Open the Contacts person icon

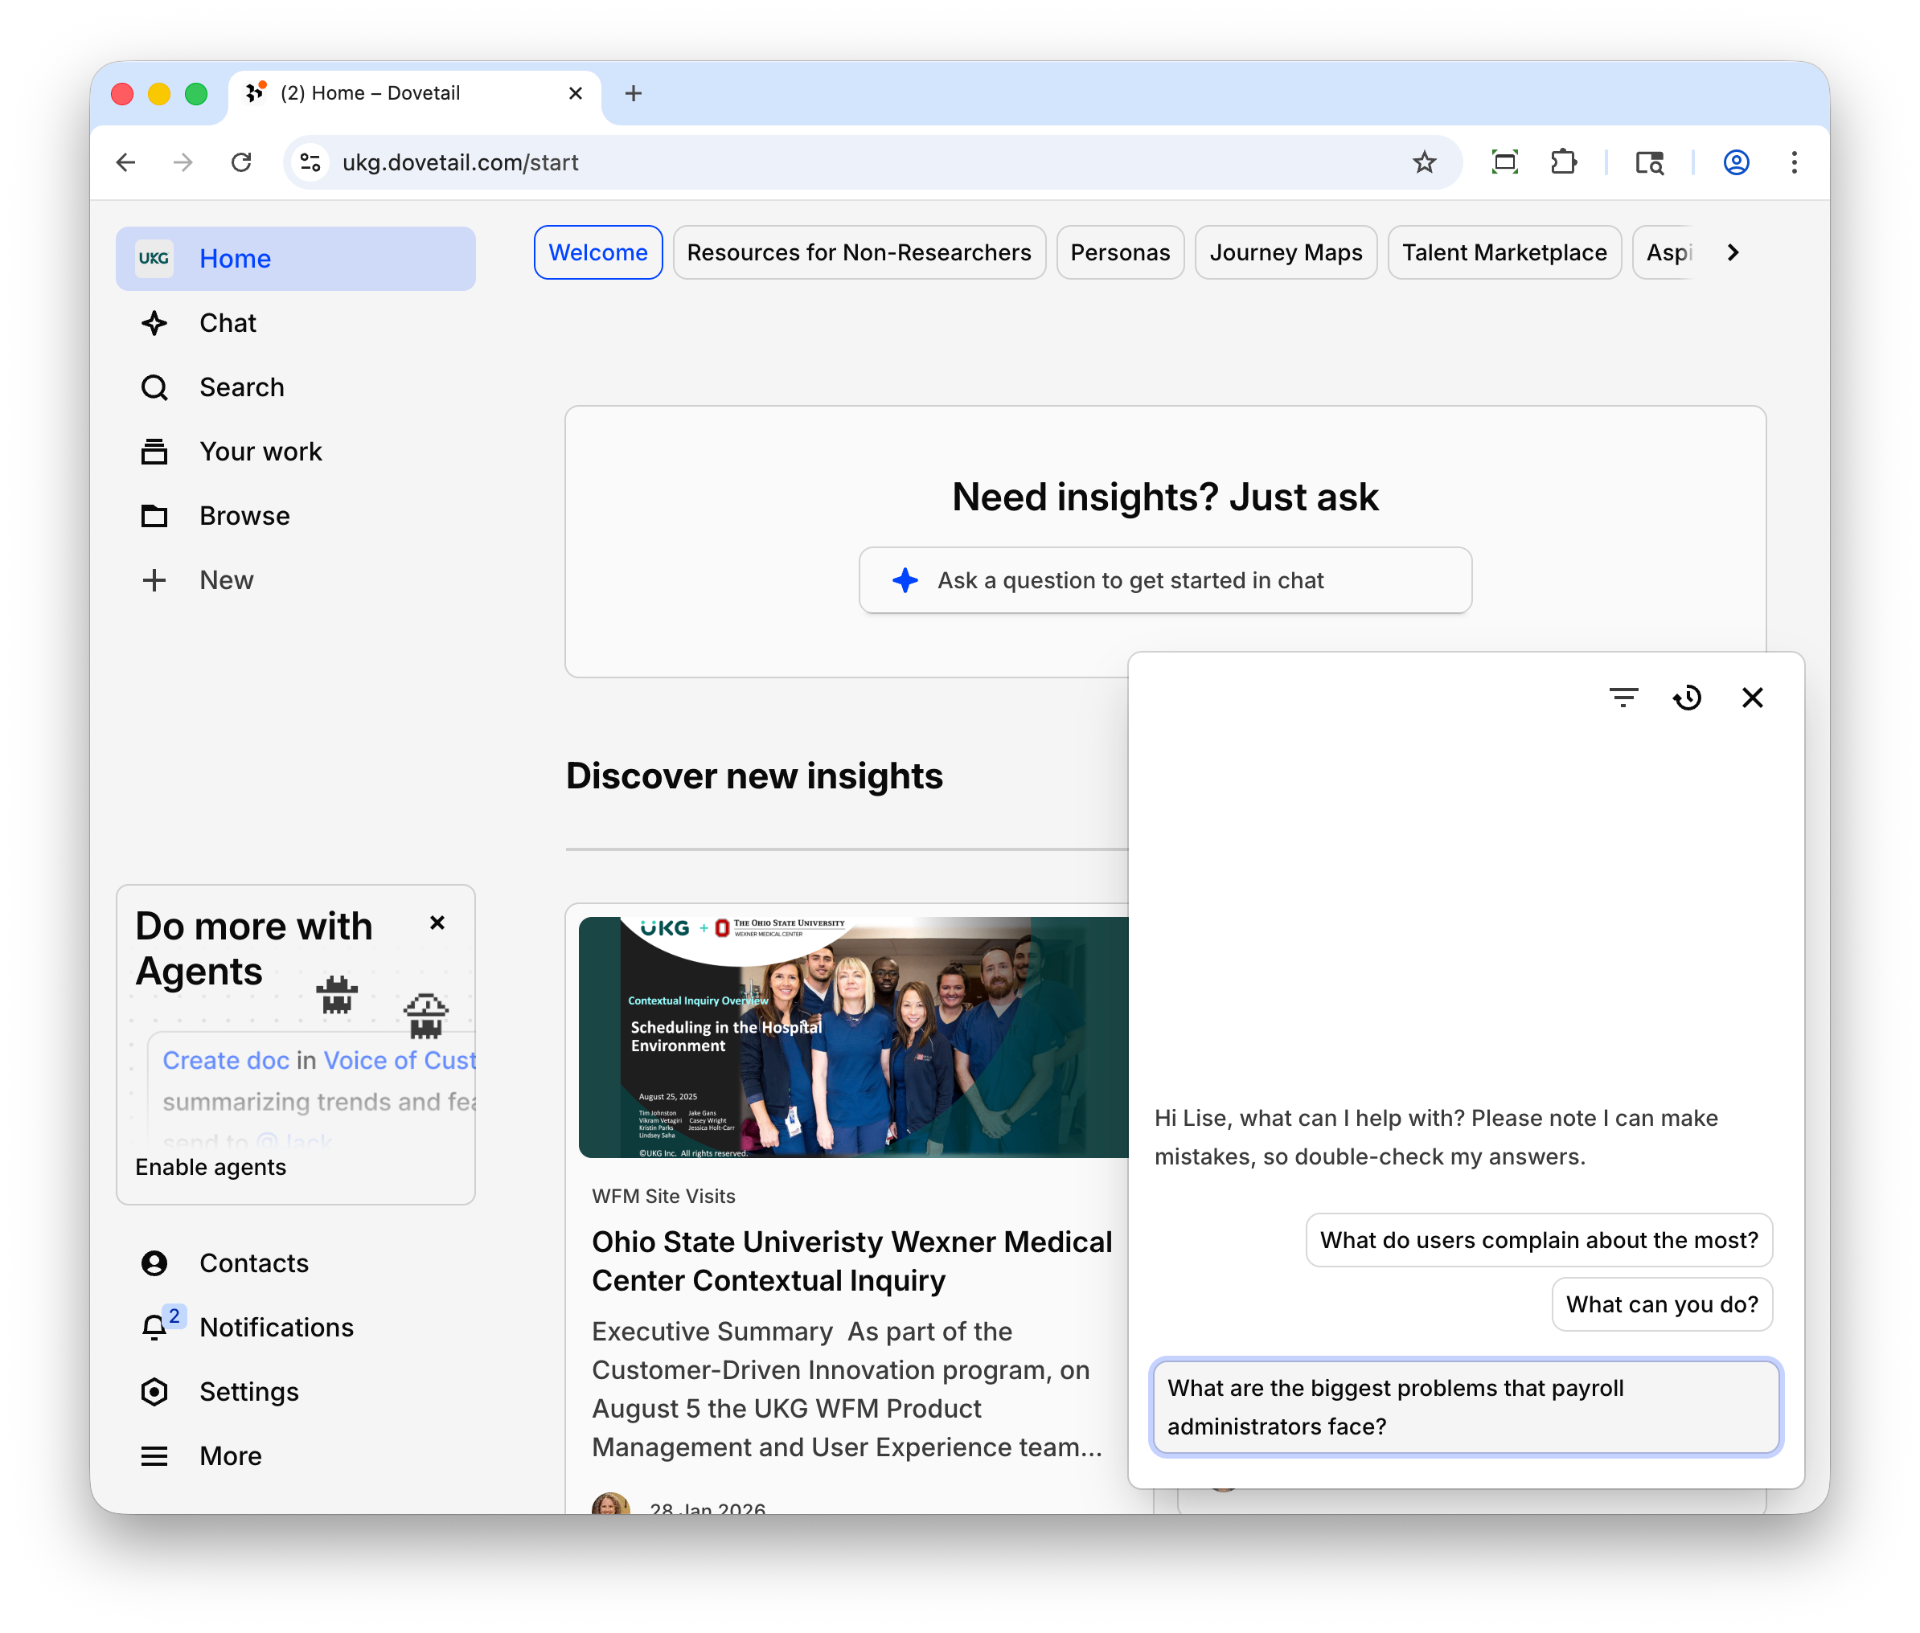coord(154,1263)
